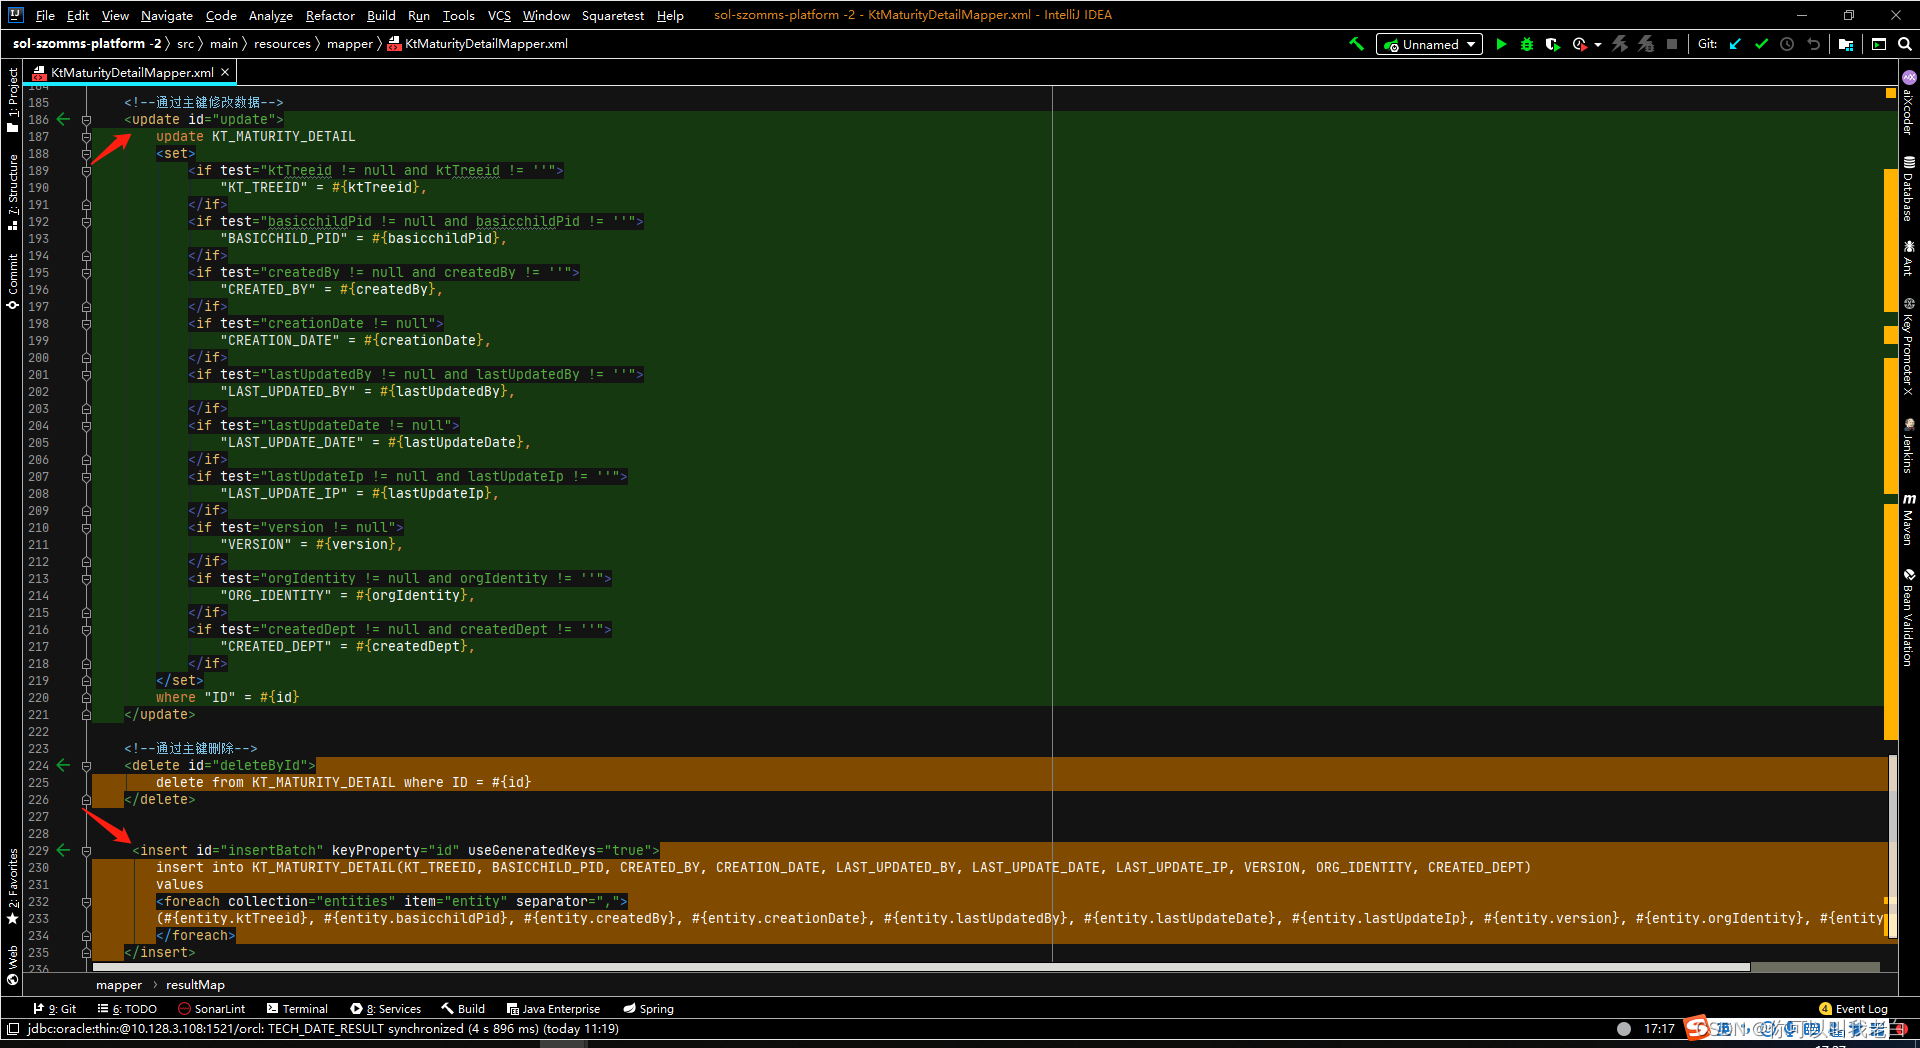
Task: Toggle the Maven tool window on the right stripe
Action: 1908,519
